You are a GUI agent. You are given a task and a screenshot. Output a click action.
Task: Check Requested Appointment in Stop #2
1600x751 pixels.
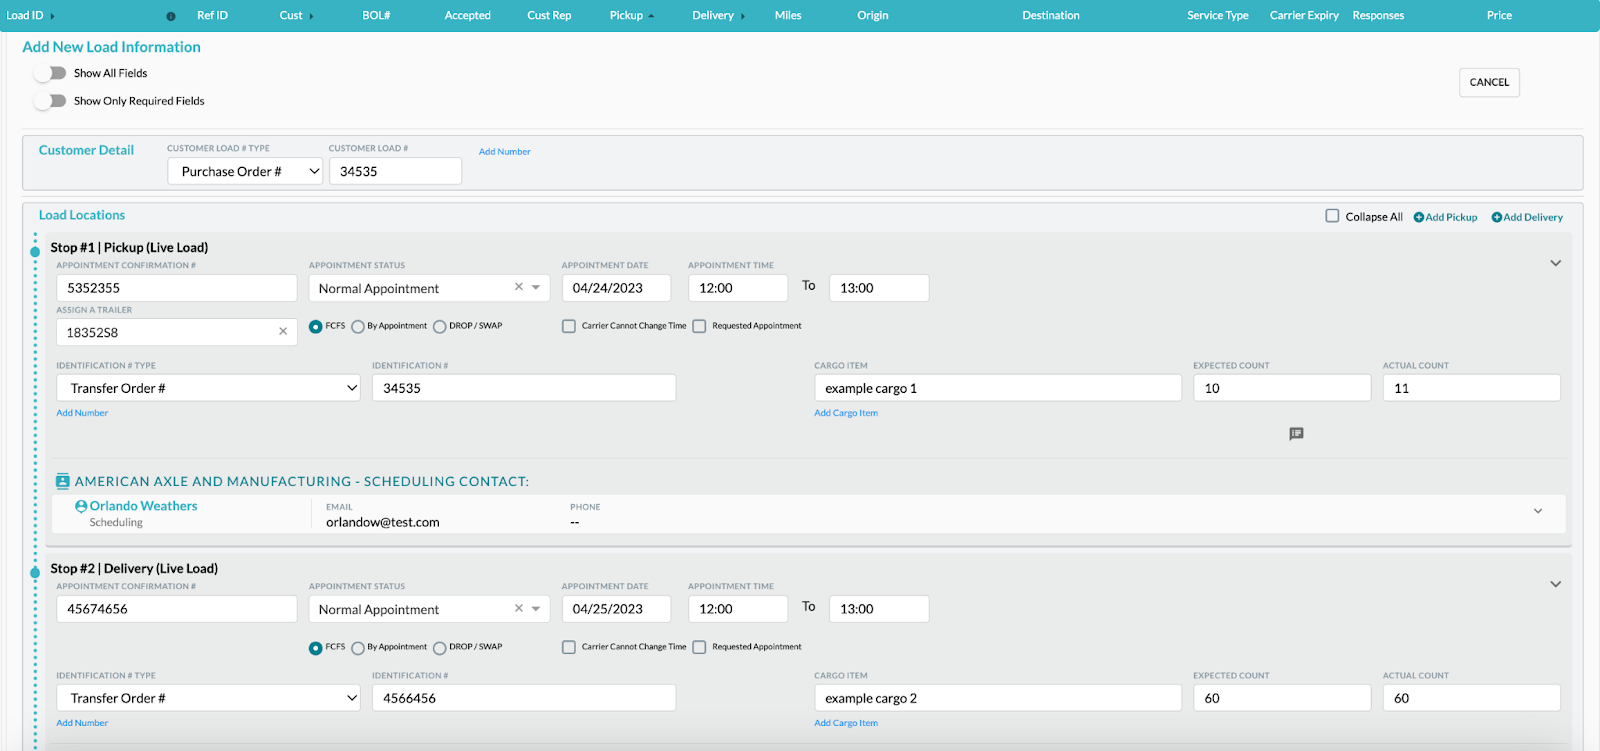pyautogui.click(x=699, y=647)
